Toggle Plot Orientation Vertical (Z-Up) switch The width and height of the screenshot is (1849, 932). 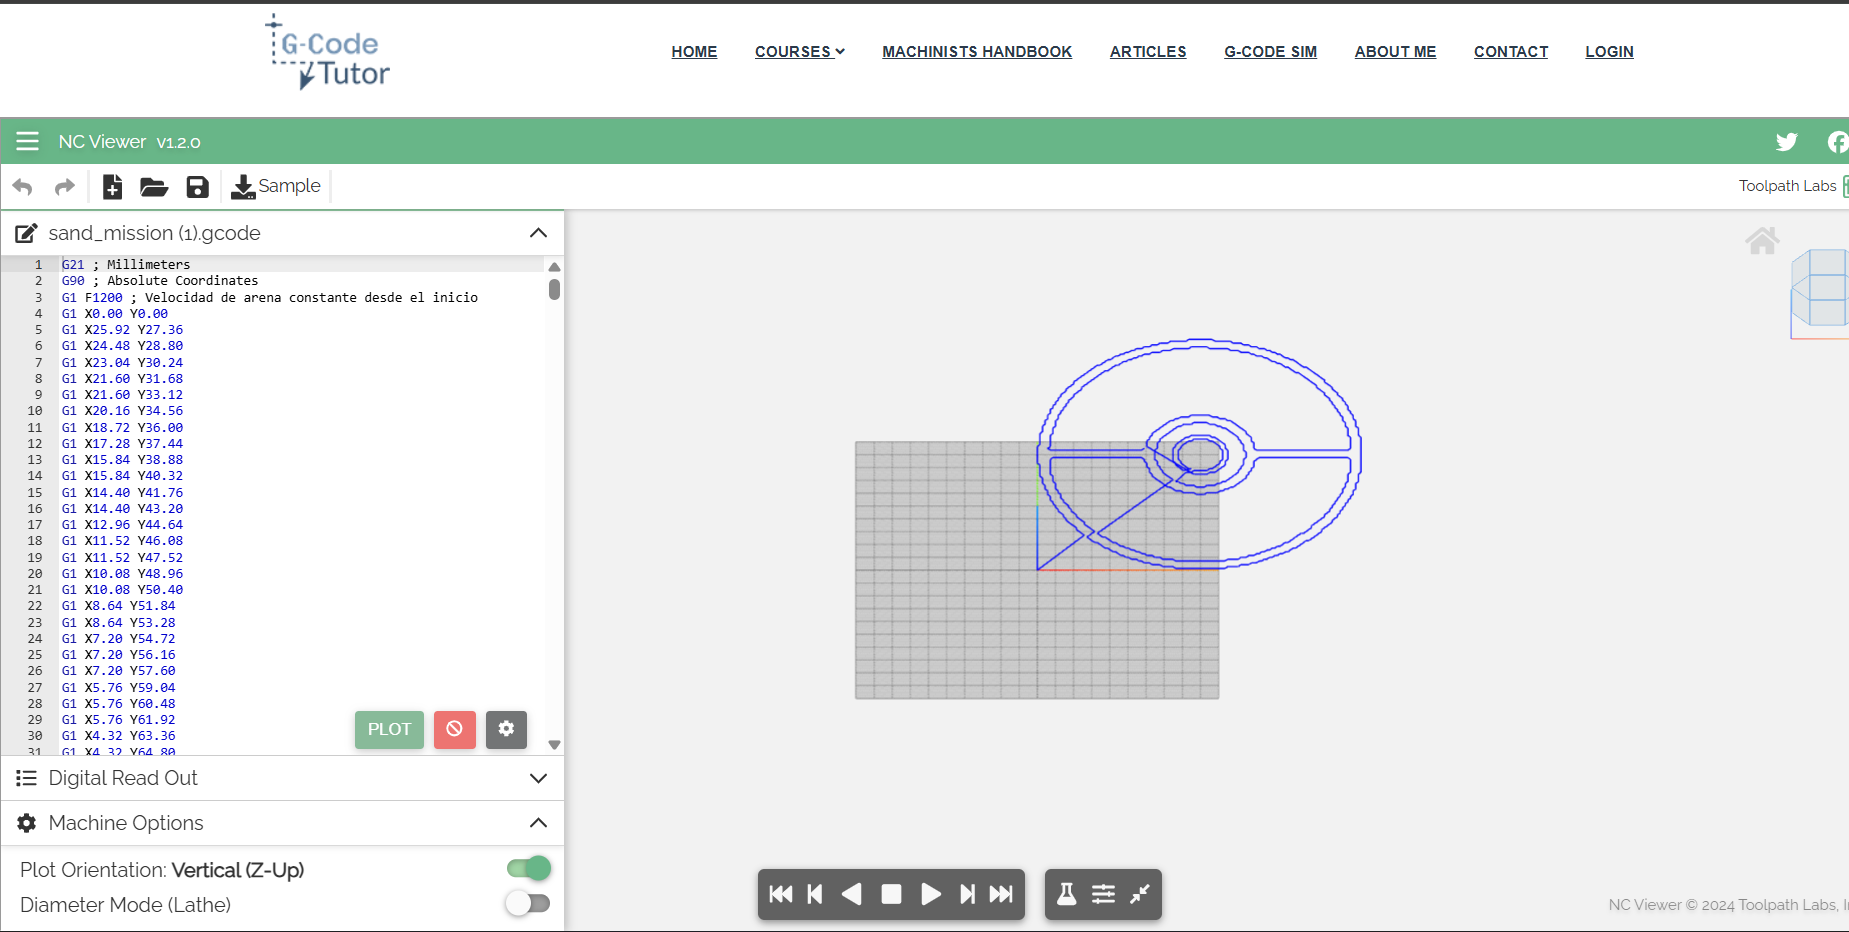[528, 868]
